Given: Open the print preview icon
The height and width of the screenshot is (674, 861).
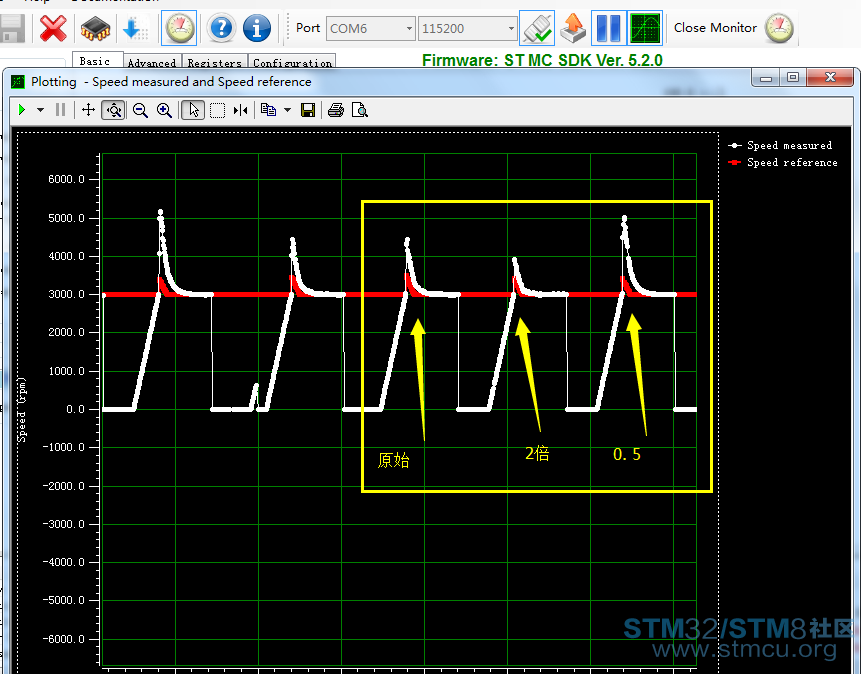Looking at the screenshot, I should point(360,110).
